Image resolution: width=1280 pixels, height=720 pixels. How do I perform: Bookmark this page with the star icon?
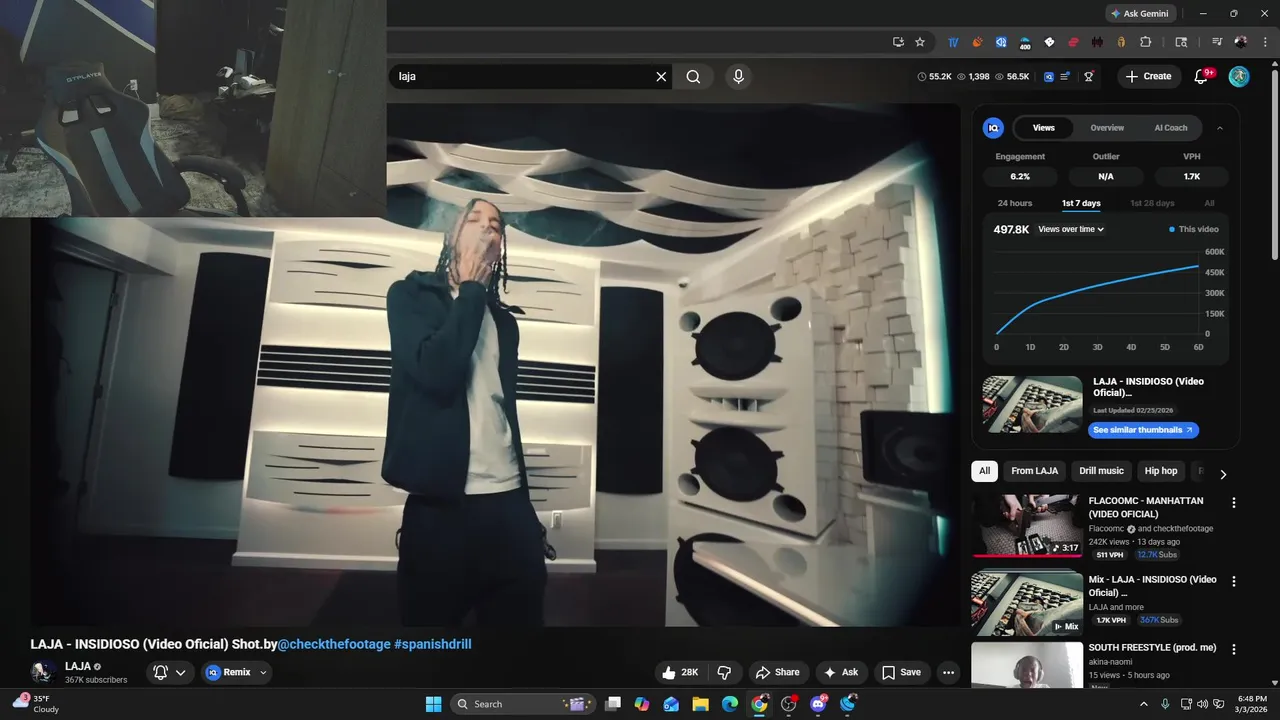tap(920, 42)
